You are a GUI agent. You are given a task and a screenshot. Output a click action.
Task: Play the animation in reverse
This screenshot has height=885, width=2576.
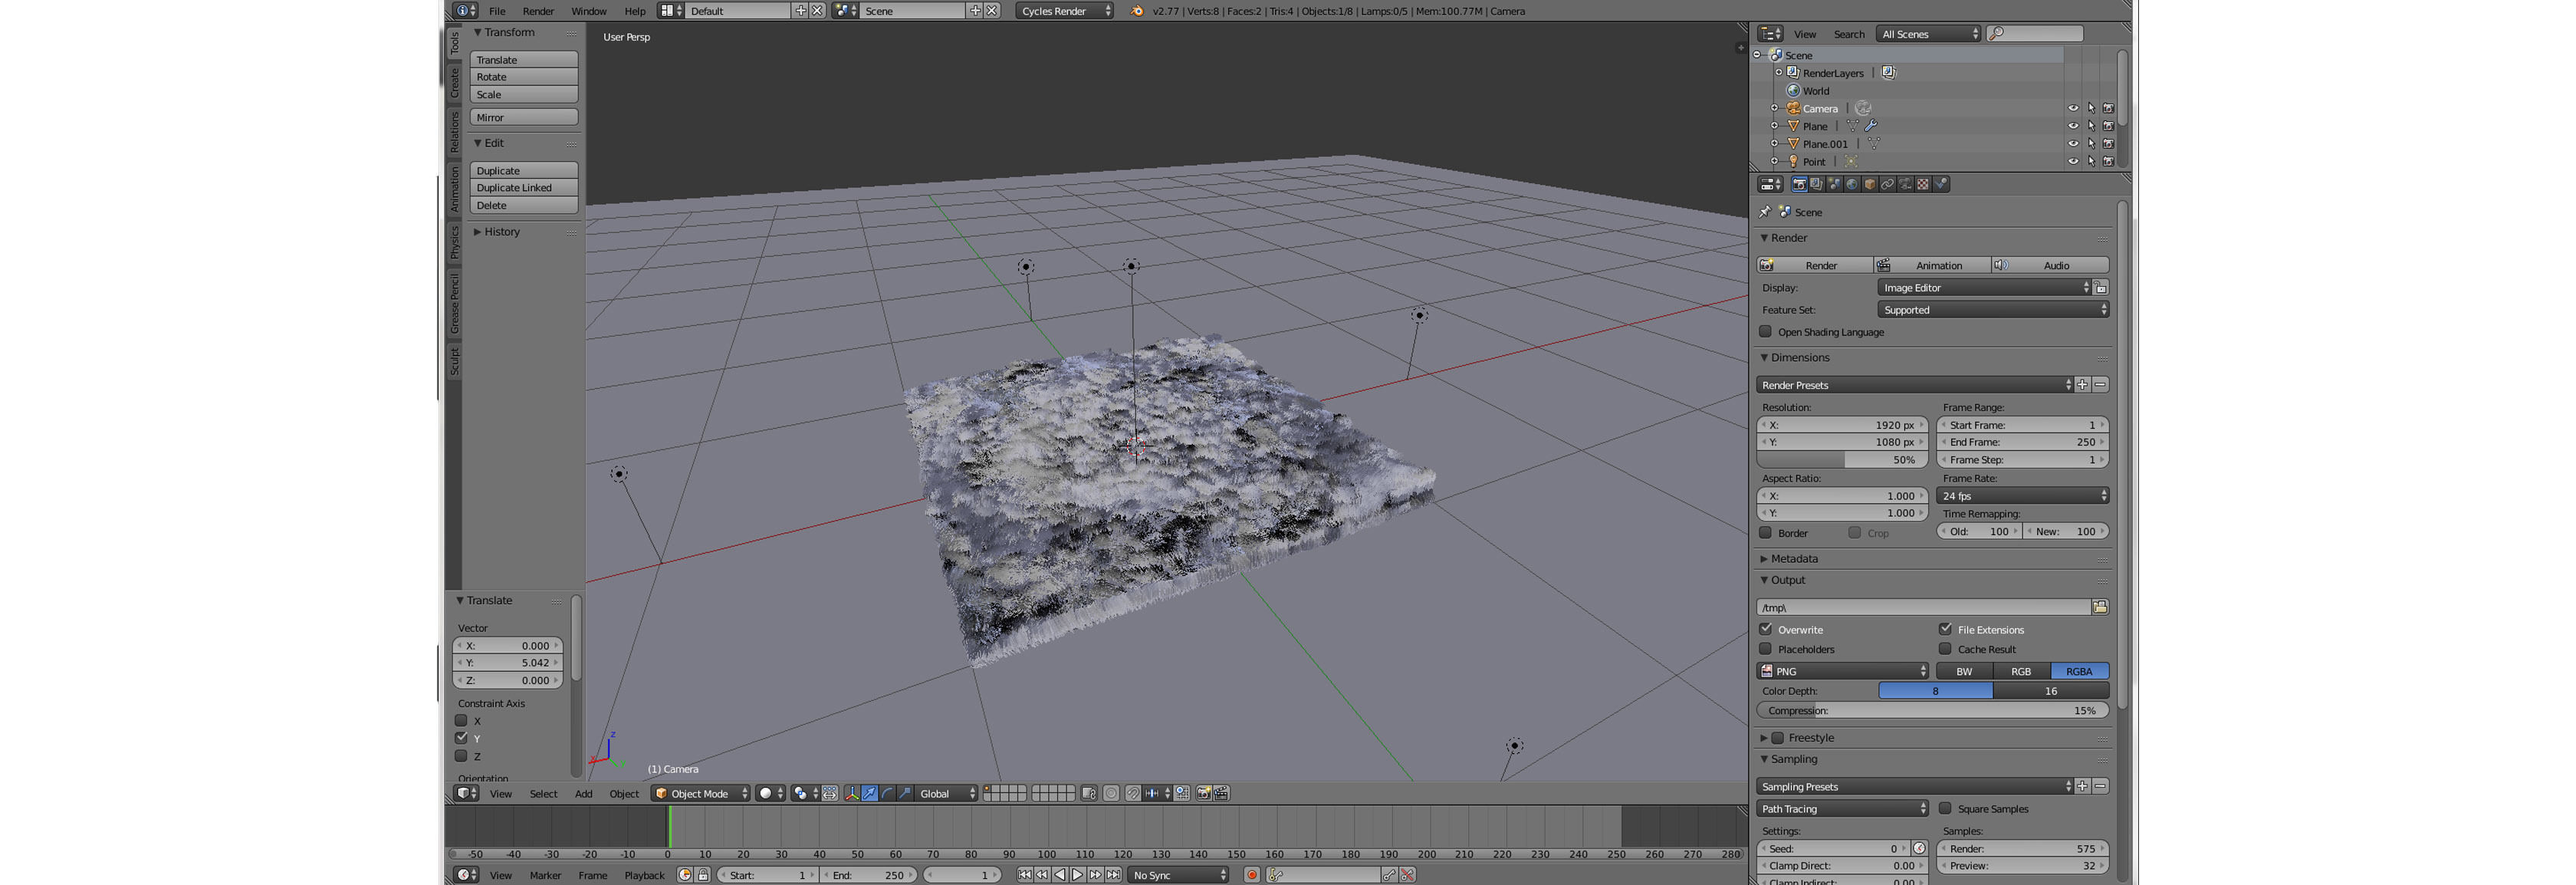tap(1060, 875)
